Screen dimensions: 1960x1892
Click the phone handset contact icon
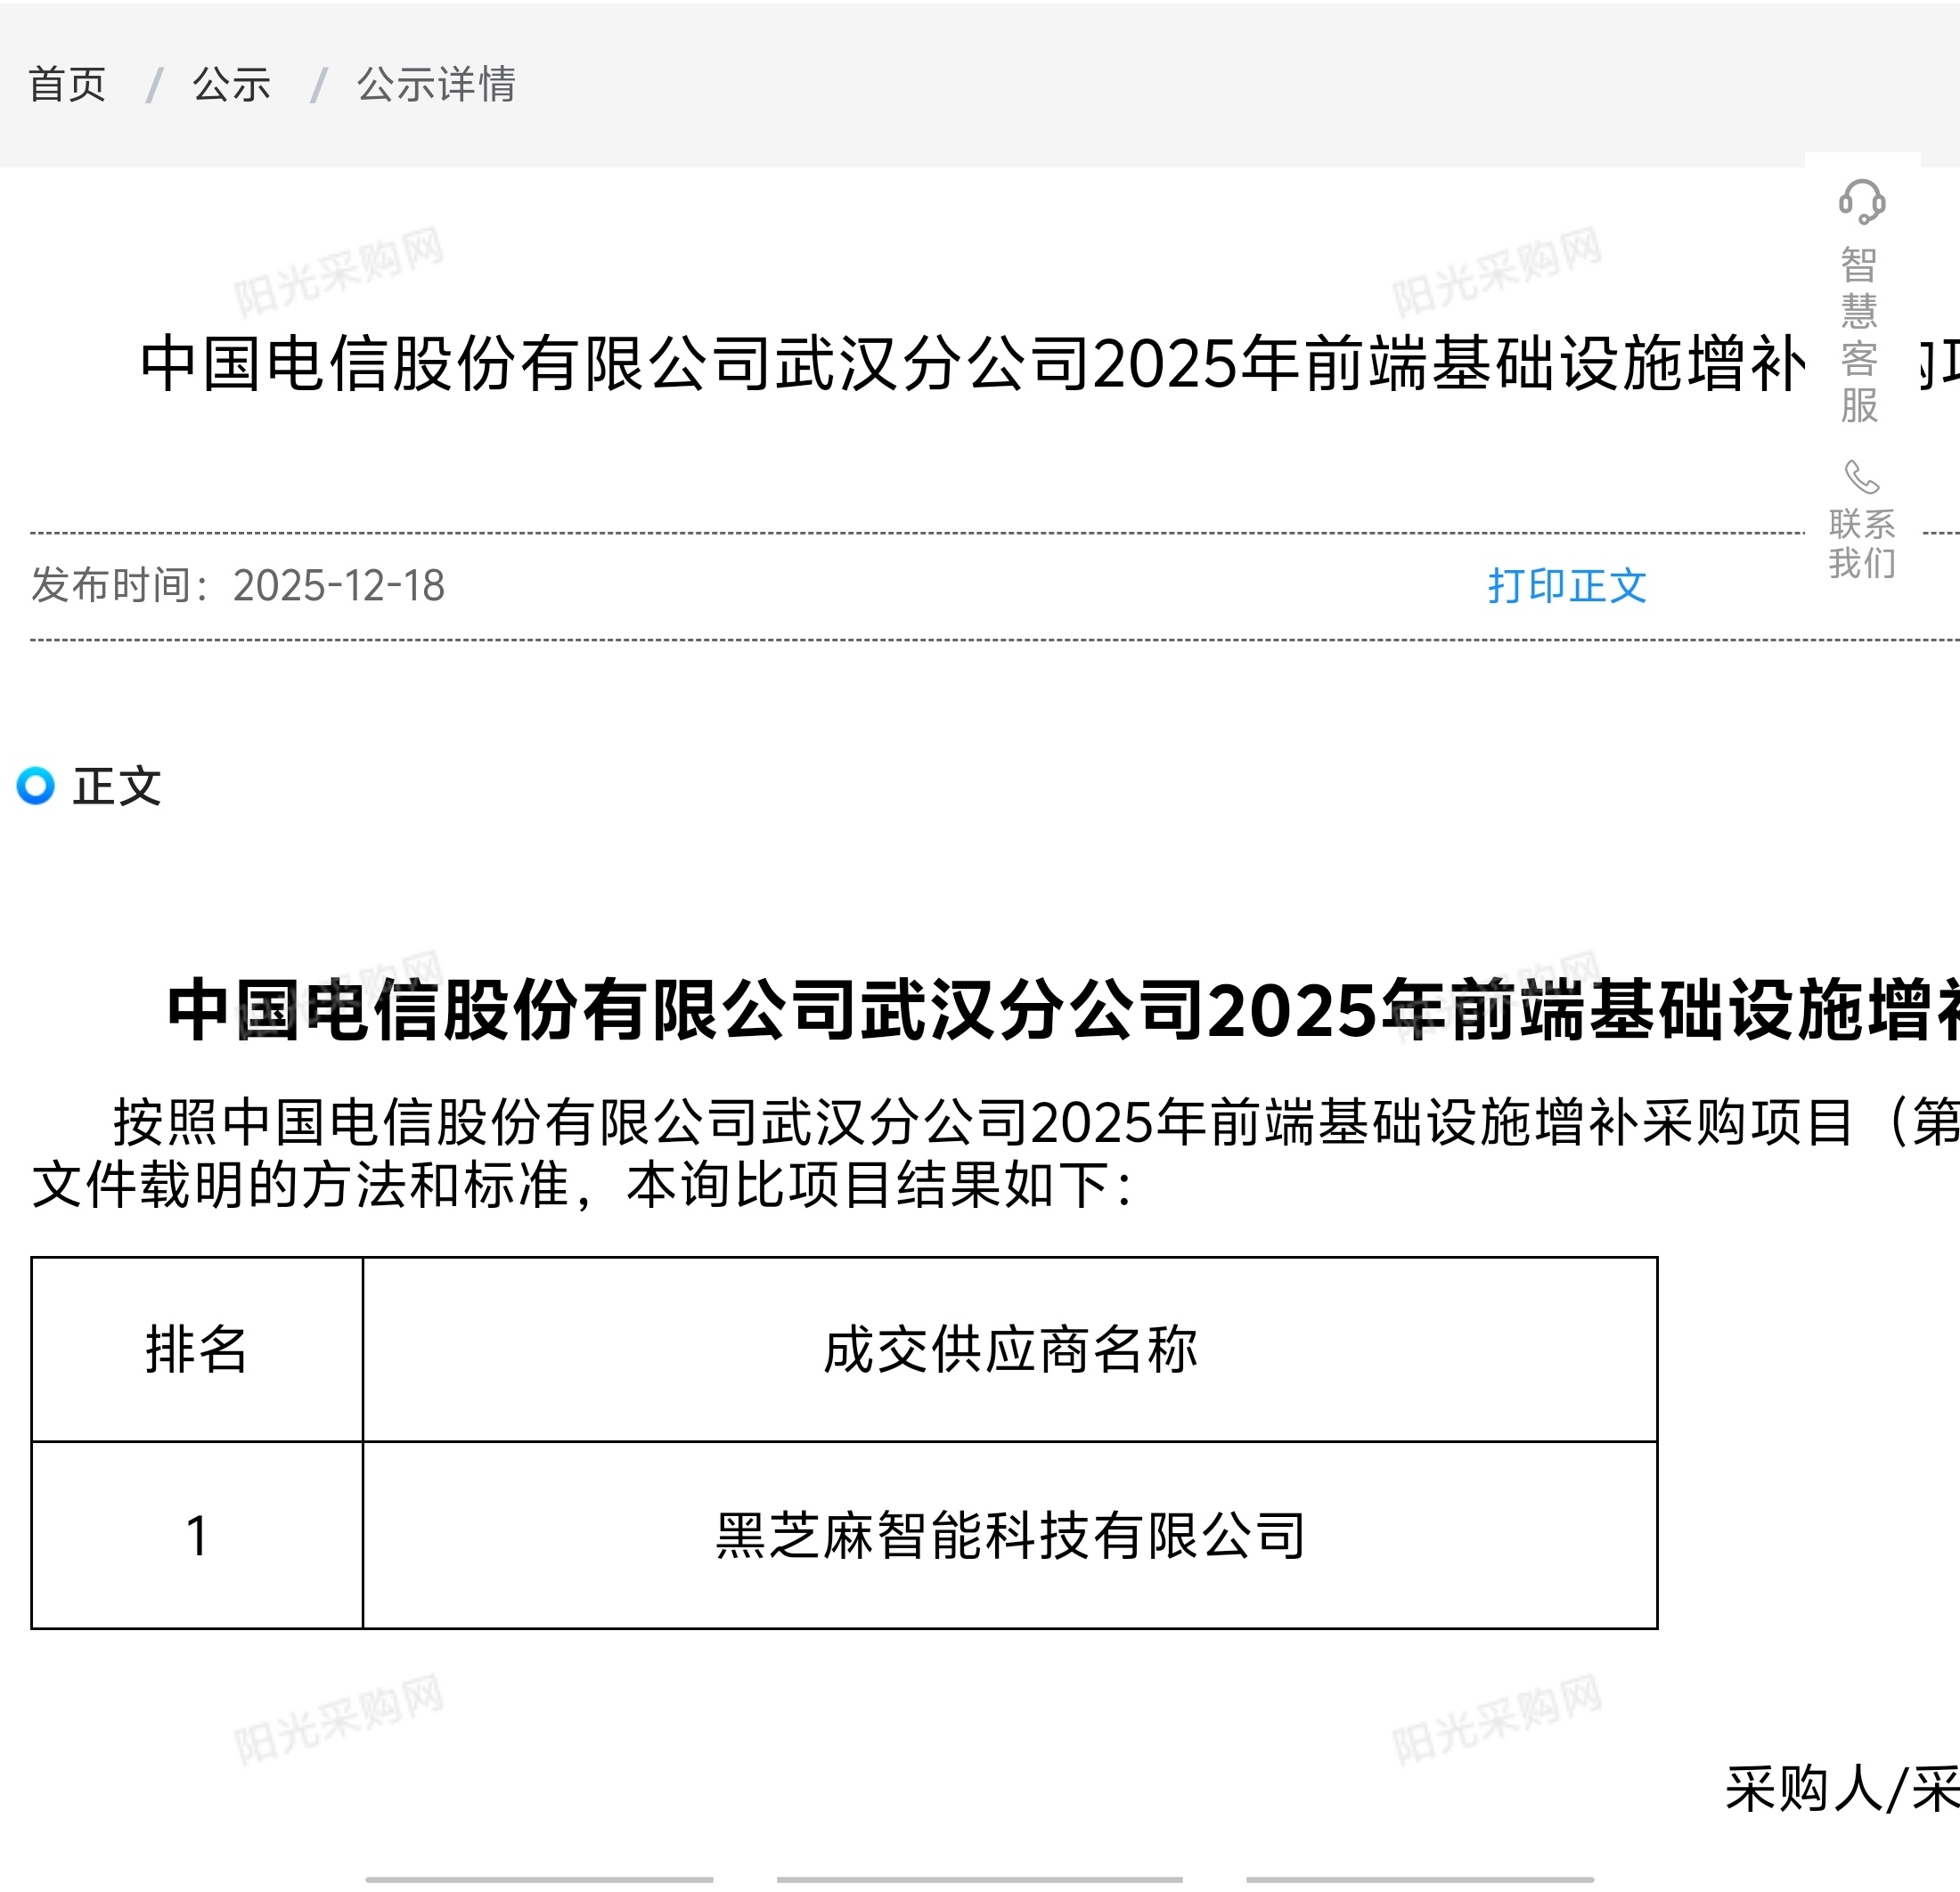[1861, 477]
